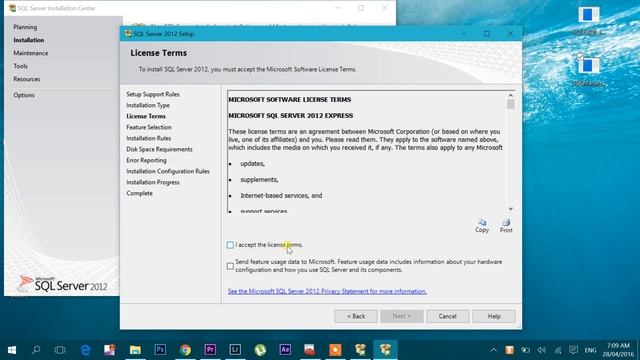Show hidden system tray icons
This screenshot has height=360, width=640.
493,350
